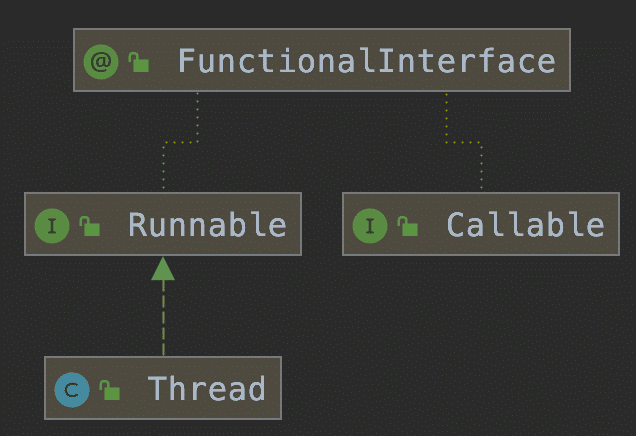Click the annotation @ icon on FunctionalInterface
Viewport: 636px width, 436px height.
point(101,62)
